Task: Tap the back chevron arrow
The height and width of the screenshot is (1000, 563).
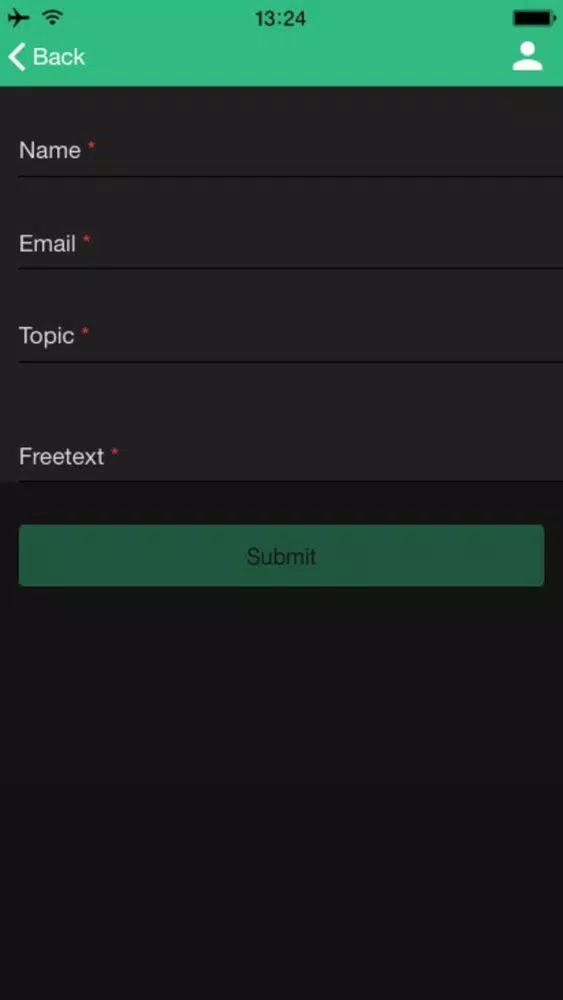Action: 17,57
